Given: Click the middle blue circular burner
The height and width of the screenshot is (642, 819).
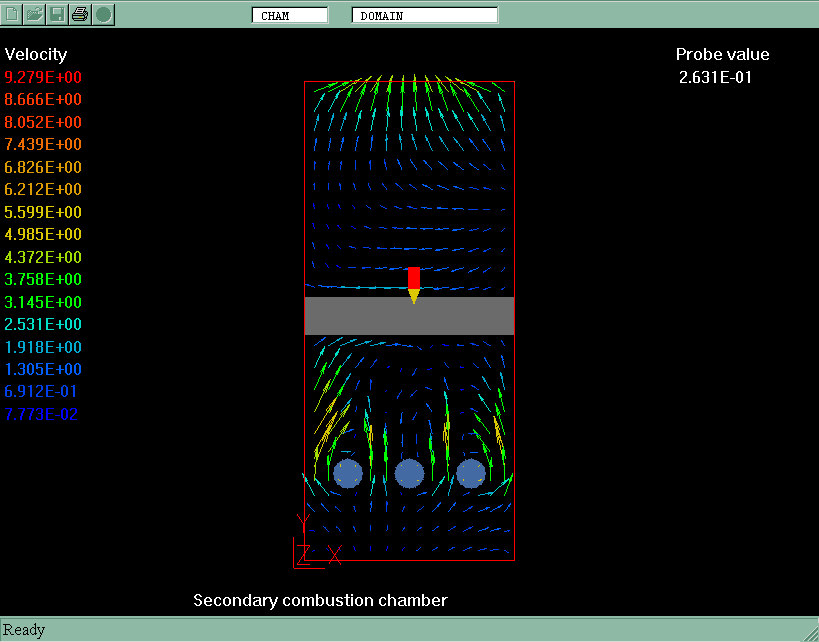Looking at the screenshot, I should 409,473.
